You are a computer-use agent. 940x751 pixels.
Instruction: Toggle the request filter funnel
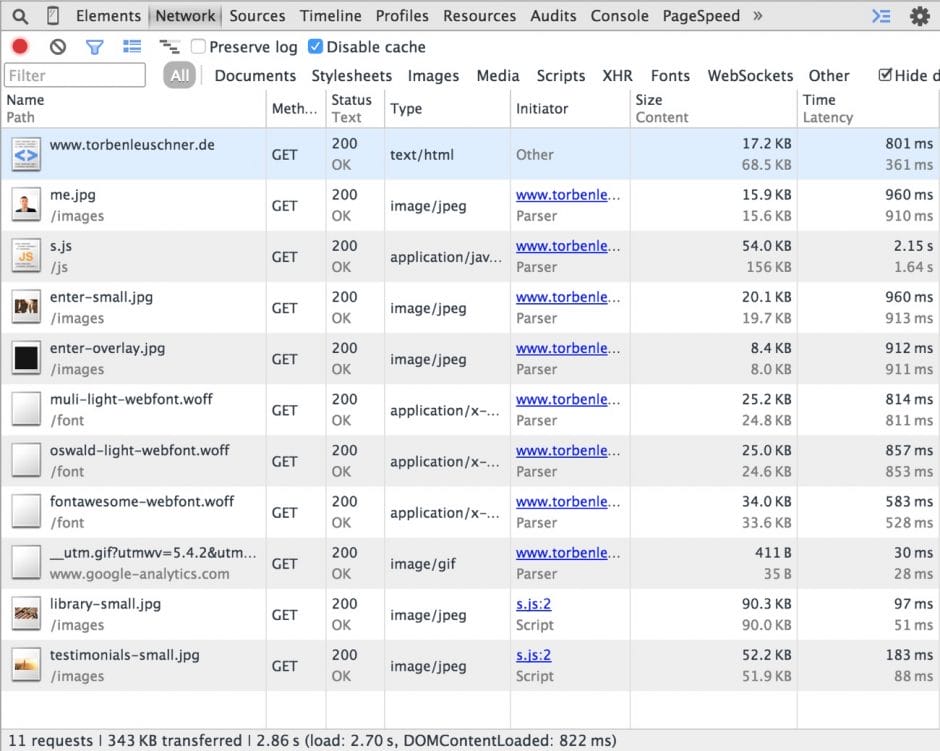95,46
